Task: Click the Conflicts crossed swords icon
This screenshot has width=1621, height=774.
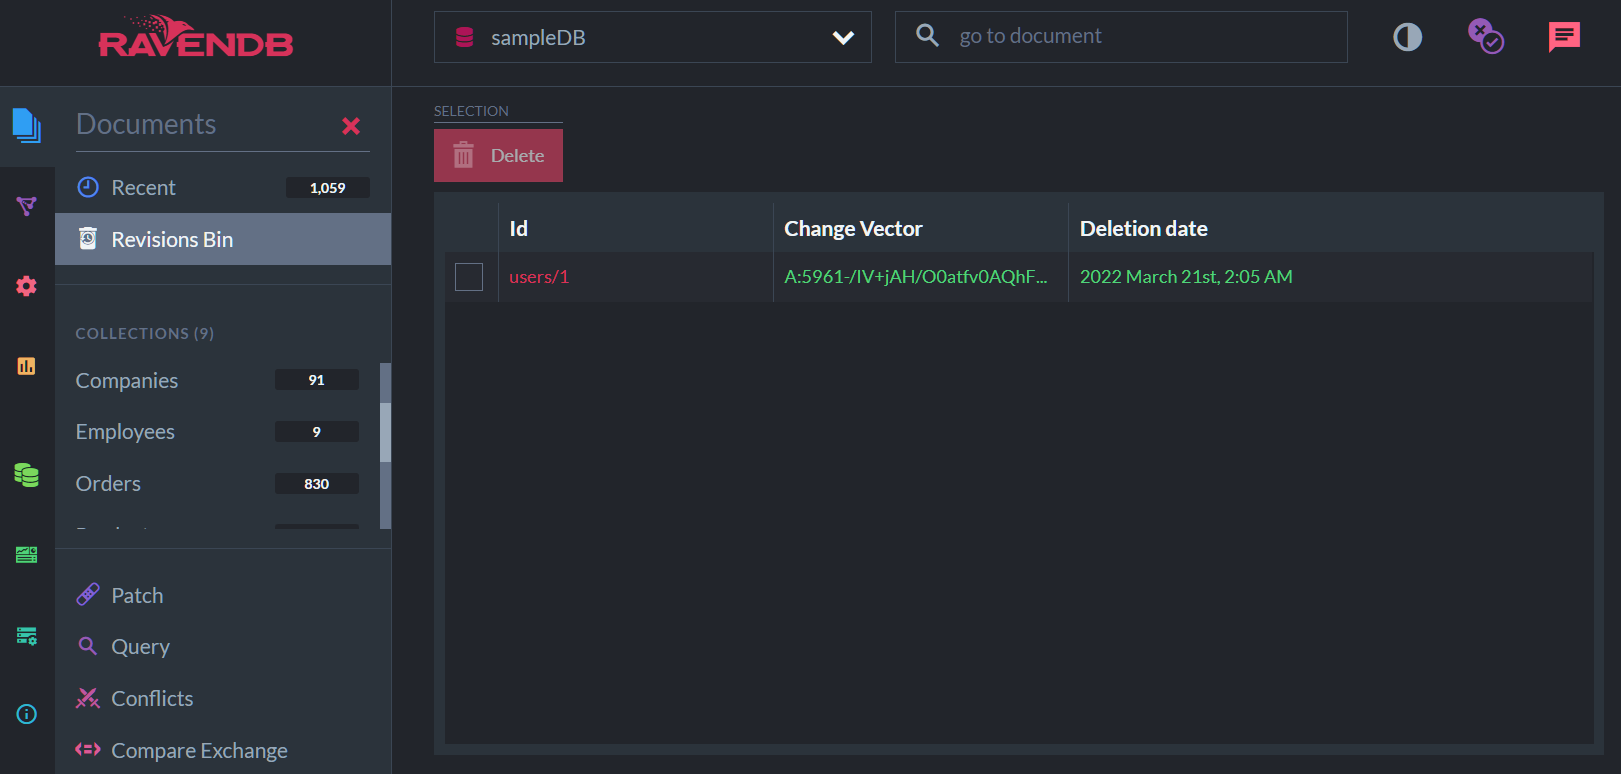Action: 88,698
